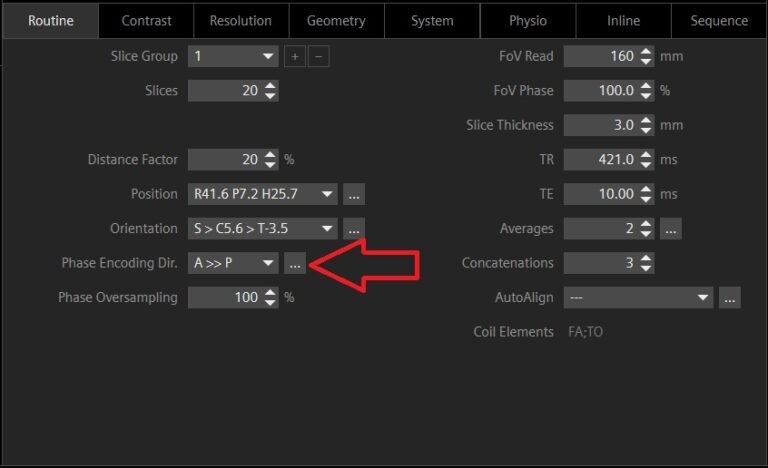Switch to the Contrast tab
This screenshot has width=768, height=468.
146,20
